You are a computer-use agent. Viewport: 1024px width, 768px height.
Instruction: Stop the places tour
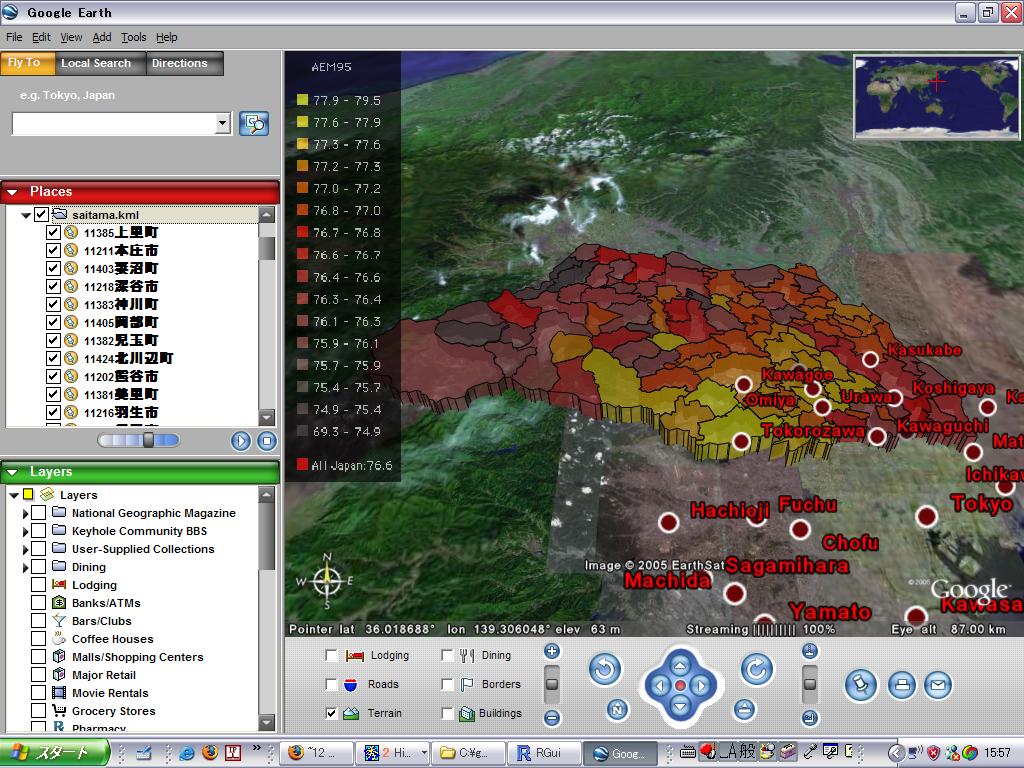266,441
